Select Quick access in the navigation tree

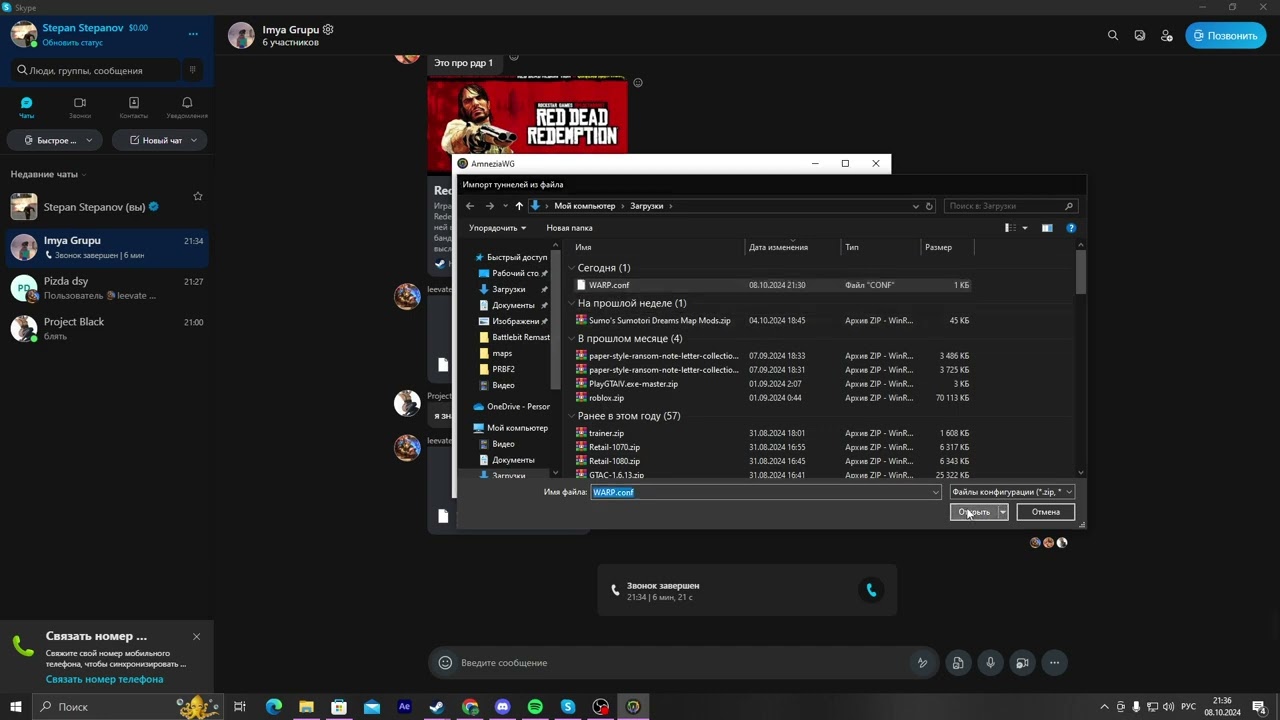pyautogui.click(x=511, y=257)
